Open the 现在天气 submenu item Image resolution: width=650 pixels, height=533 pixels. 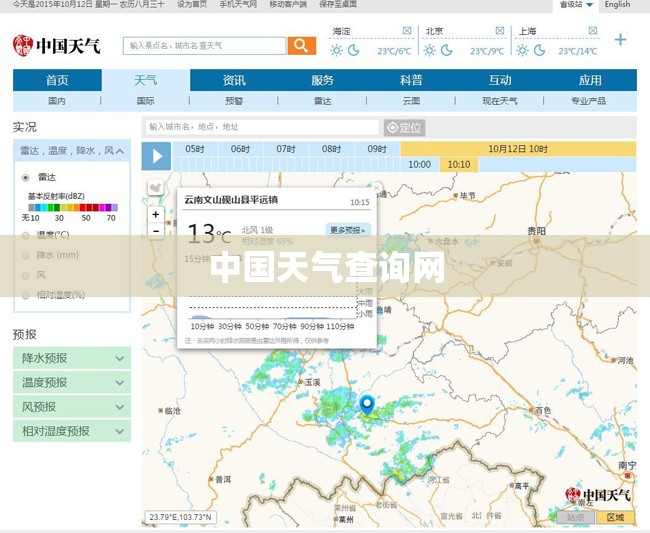[500, 101]
